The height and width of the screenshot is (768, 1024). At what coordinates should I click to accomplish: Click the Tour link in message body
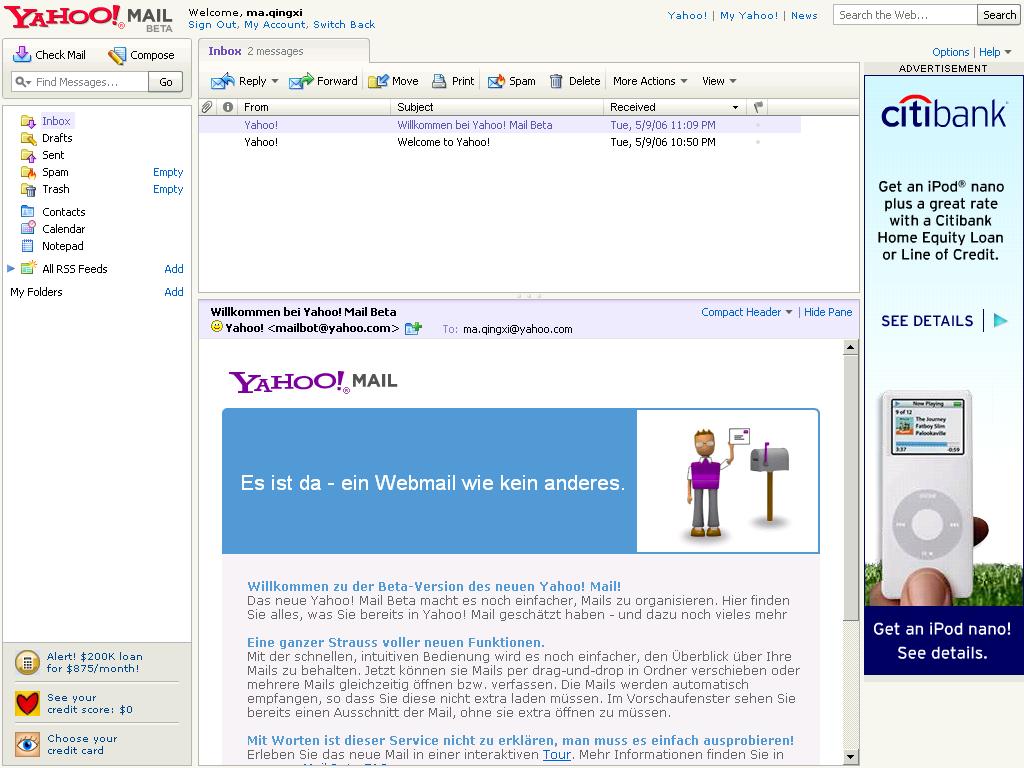[556, 754]
